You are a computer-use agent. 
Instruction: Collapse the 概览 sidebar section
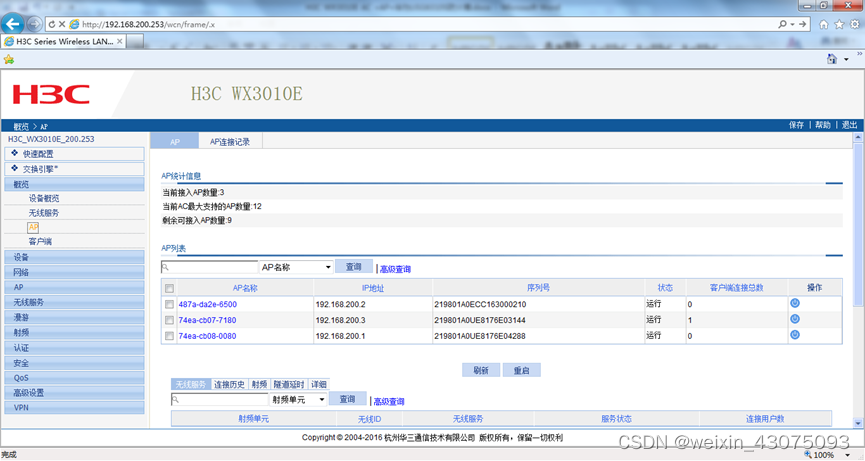[74, 184]
